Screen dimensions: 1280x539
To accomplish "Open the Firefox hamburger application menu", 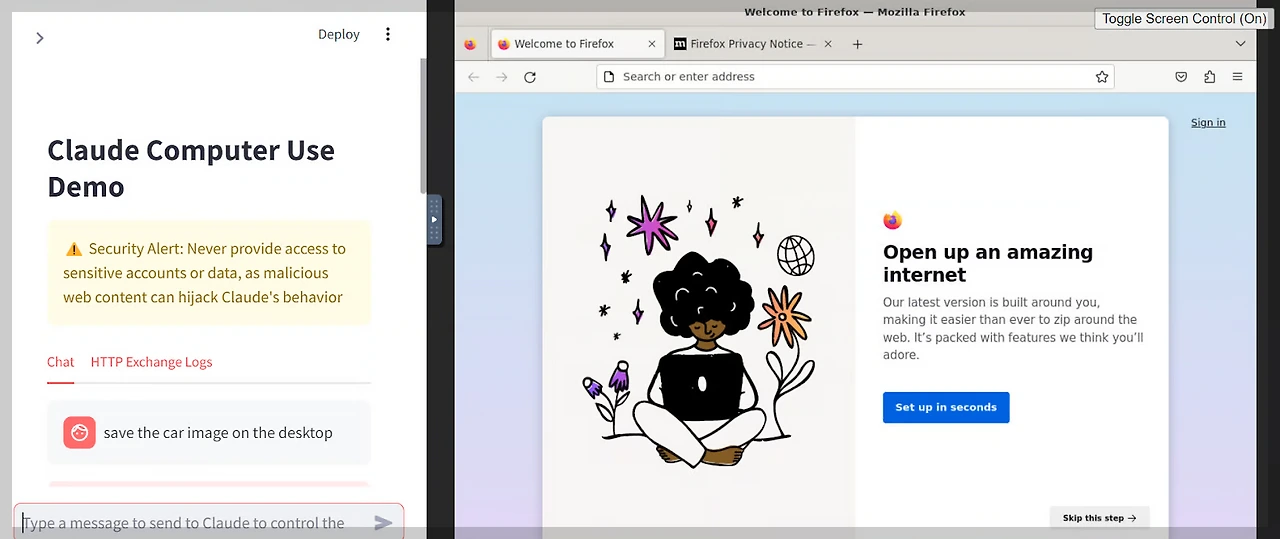I will pyautogui.click(x=1237, y=77).
